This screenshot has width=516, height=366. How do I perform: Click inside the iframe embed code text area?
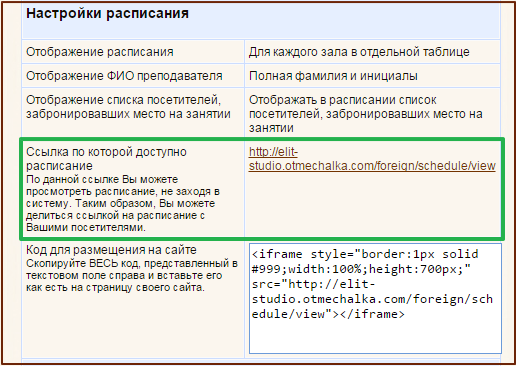375,298
